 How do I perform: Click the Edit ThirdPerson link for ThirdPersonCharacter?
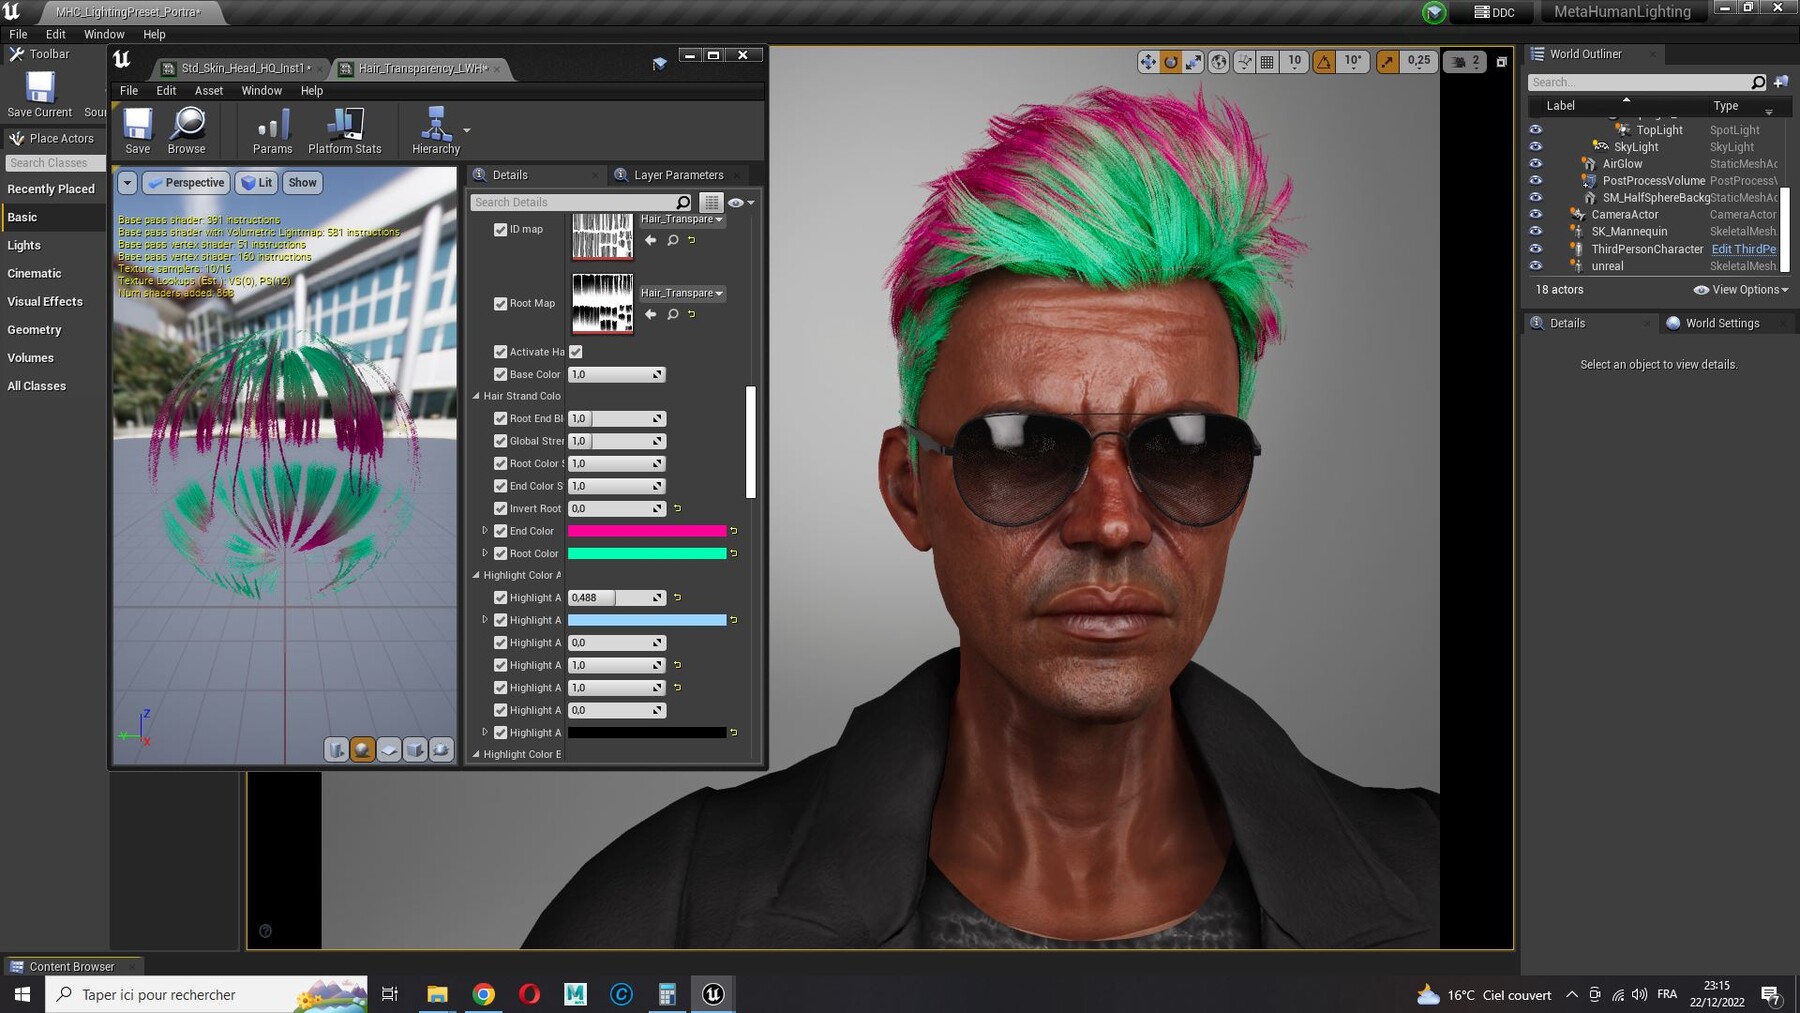[x=1744, y=249]
